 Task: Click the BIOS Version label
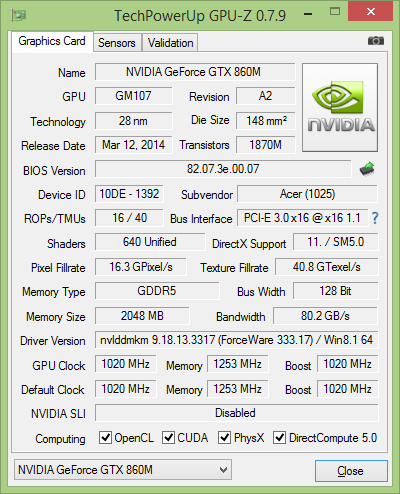(54, 171)
